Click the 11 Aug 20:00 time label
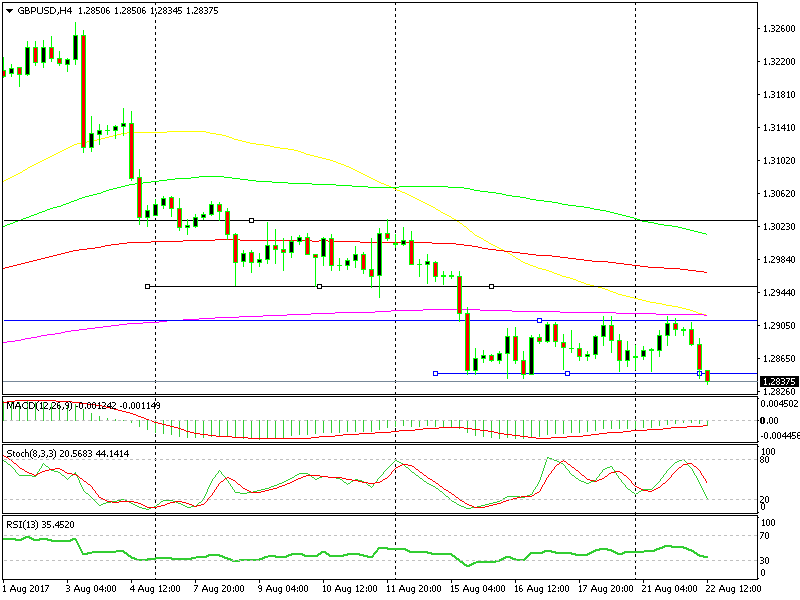 (x=414, y=588)
